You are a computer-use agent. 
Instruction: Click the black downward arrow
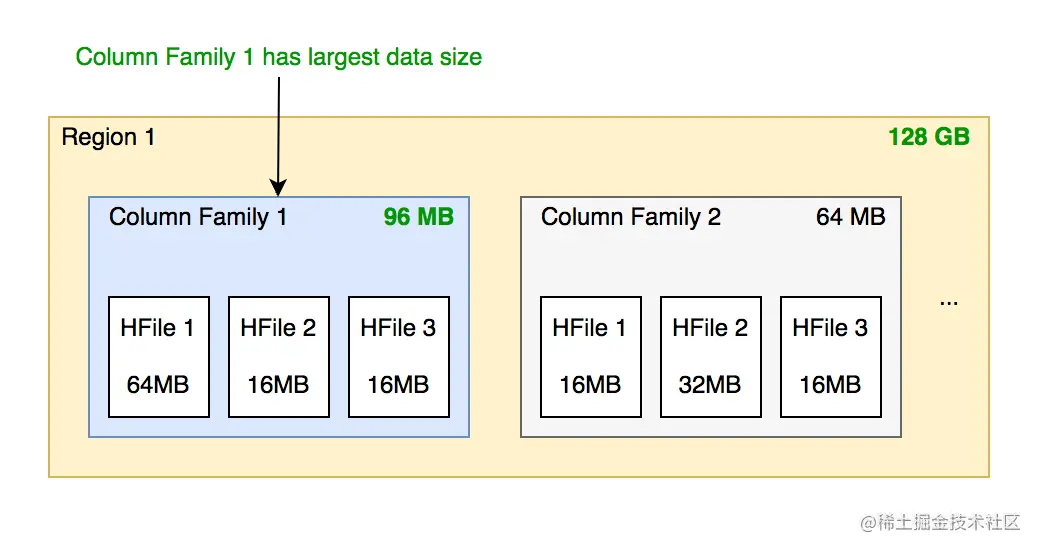[x=279, y=136]
